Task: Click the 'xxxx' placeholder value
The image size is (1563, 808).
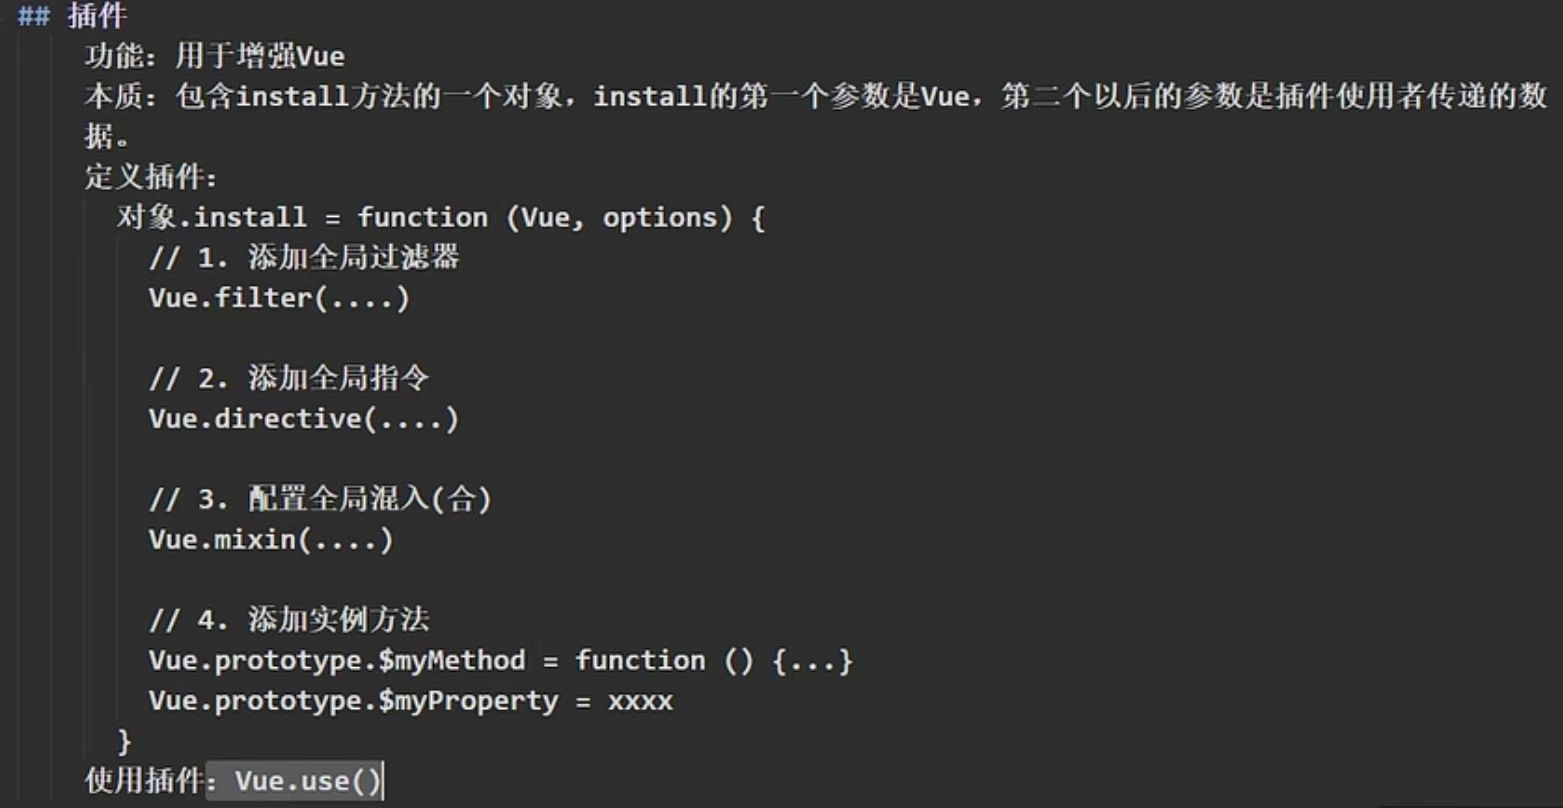Action: pos(640,701)
